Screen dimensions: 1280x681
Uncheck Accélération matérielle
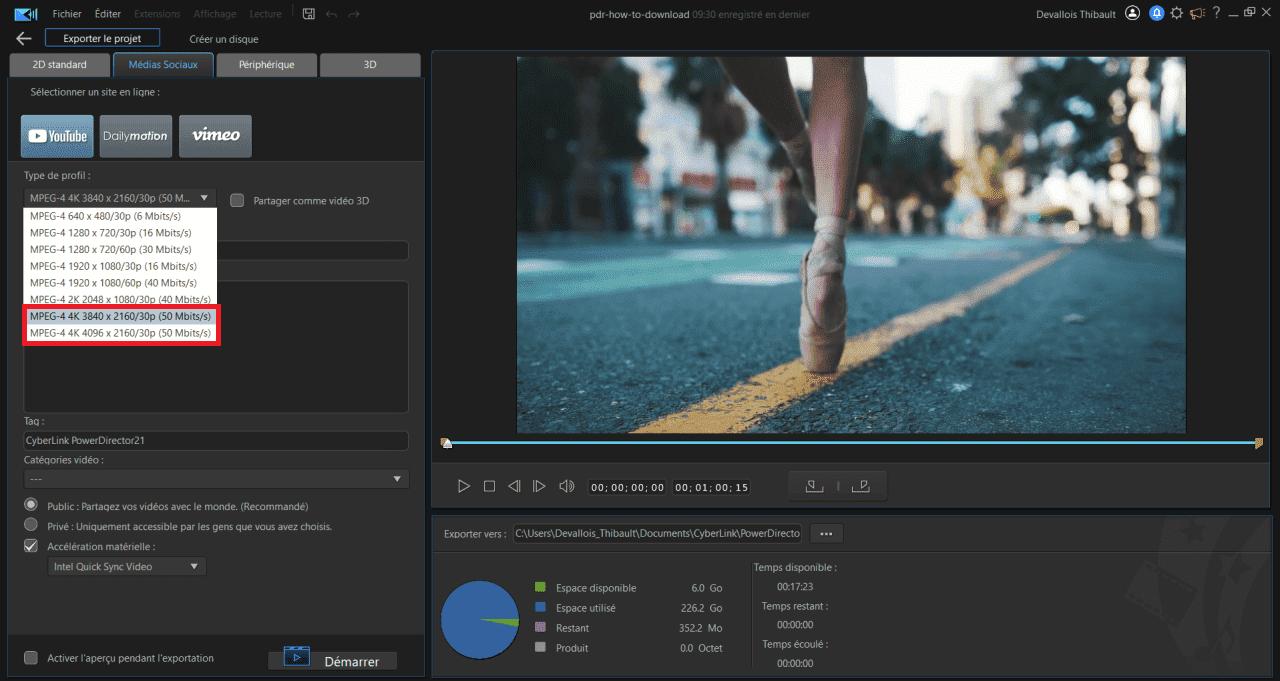coord(31,546)
